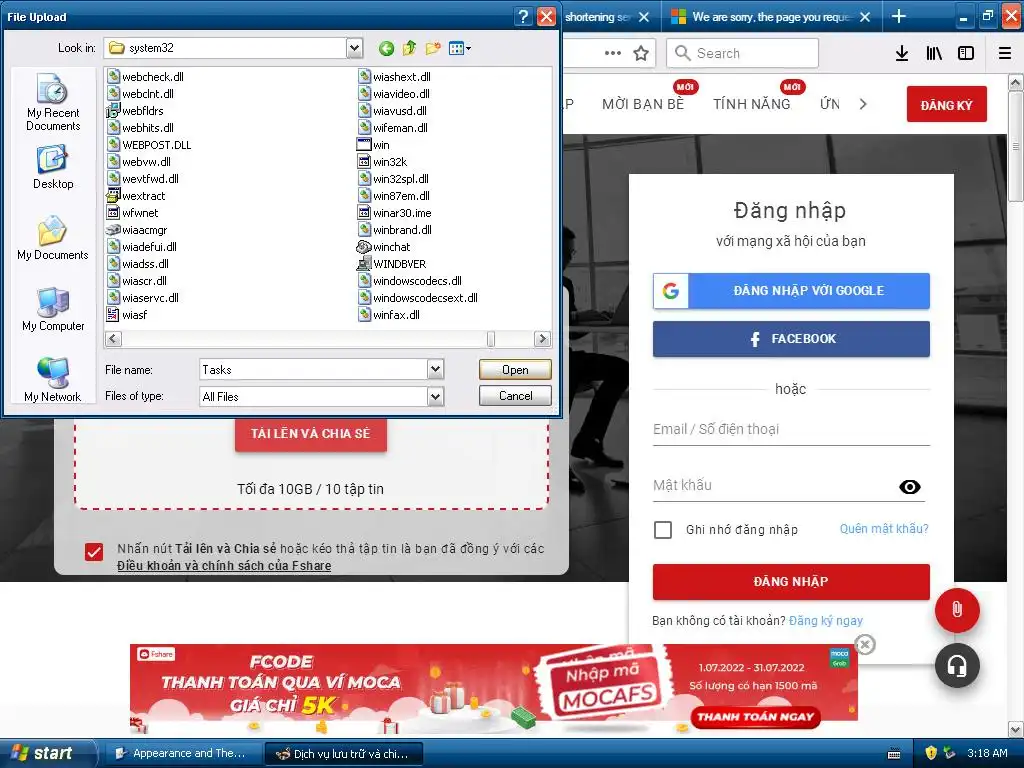Open a new browser tab with plus
1024x768 pixels.
coord(899,16)
